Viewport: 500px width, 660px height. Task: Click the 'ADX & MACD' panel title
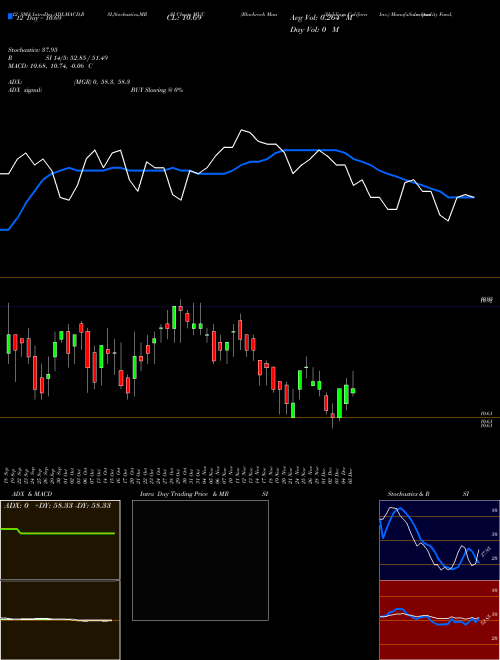(x=32, y=494)
